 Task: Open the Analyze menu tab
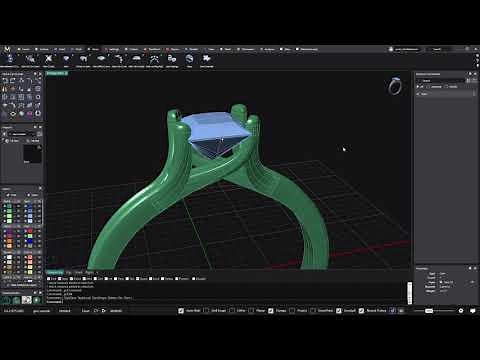(x=268, y=49)
